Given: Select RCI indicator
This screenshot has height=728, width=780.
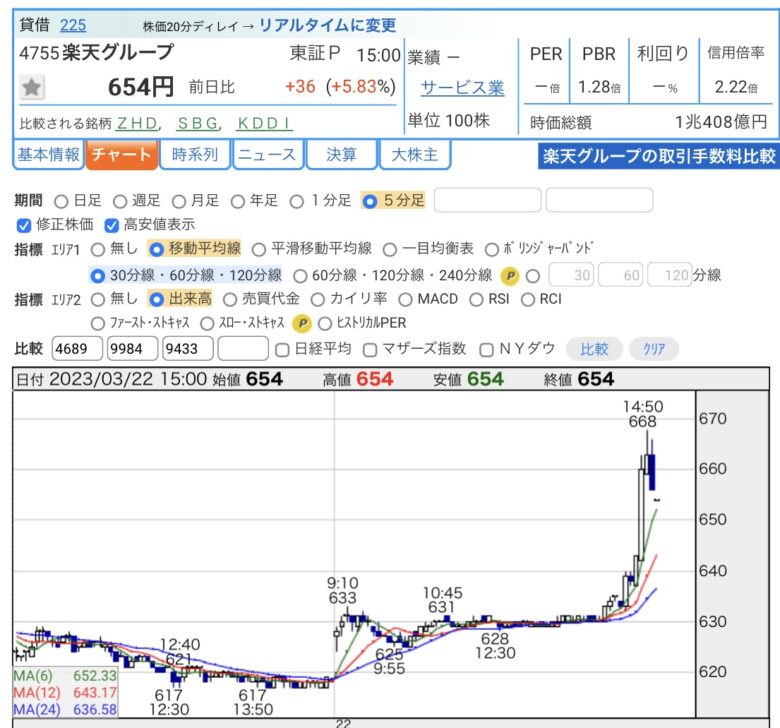Looking at the screenshot, I should coord(528,300).
